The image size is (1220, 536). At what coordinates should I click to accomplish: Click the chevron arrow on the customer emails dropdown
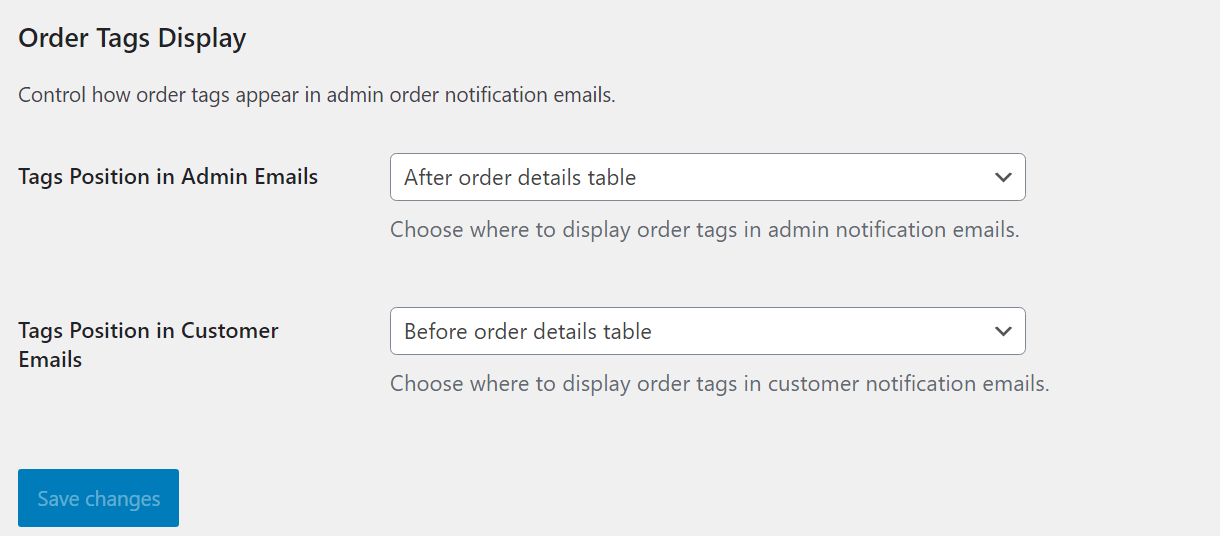(x=1003, y=331)
